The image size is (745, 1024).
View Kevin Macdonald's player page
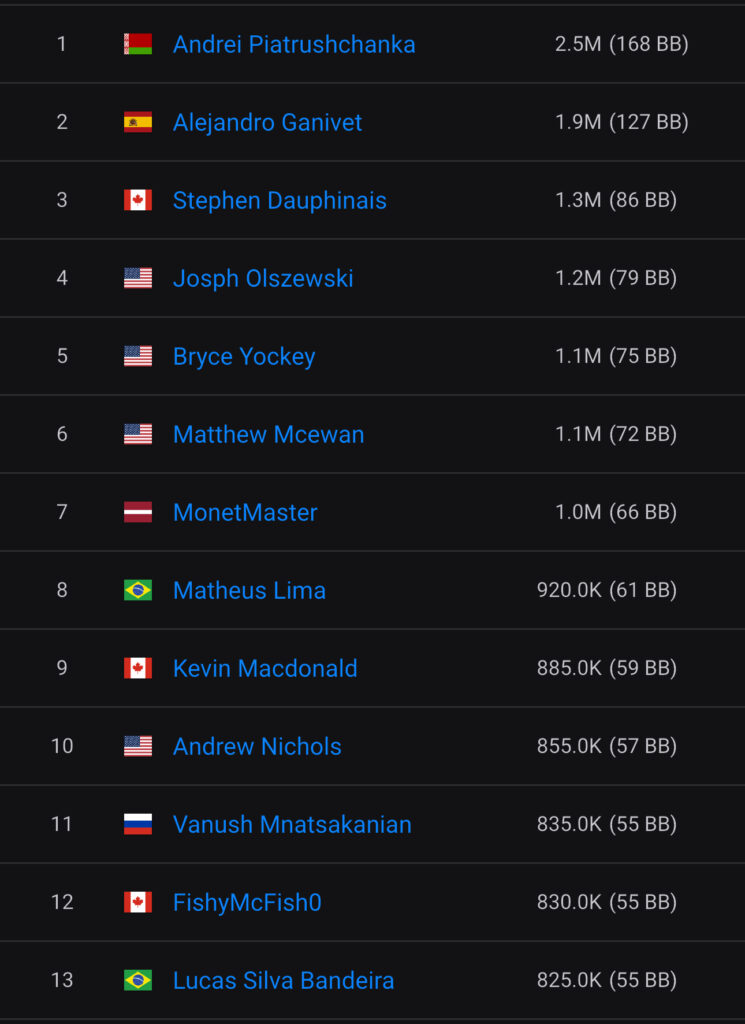(x=265, y=668)
